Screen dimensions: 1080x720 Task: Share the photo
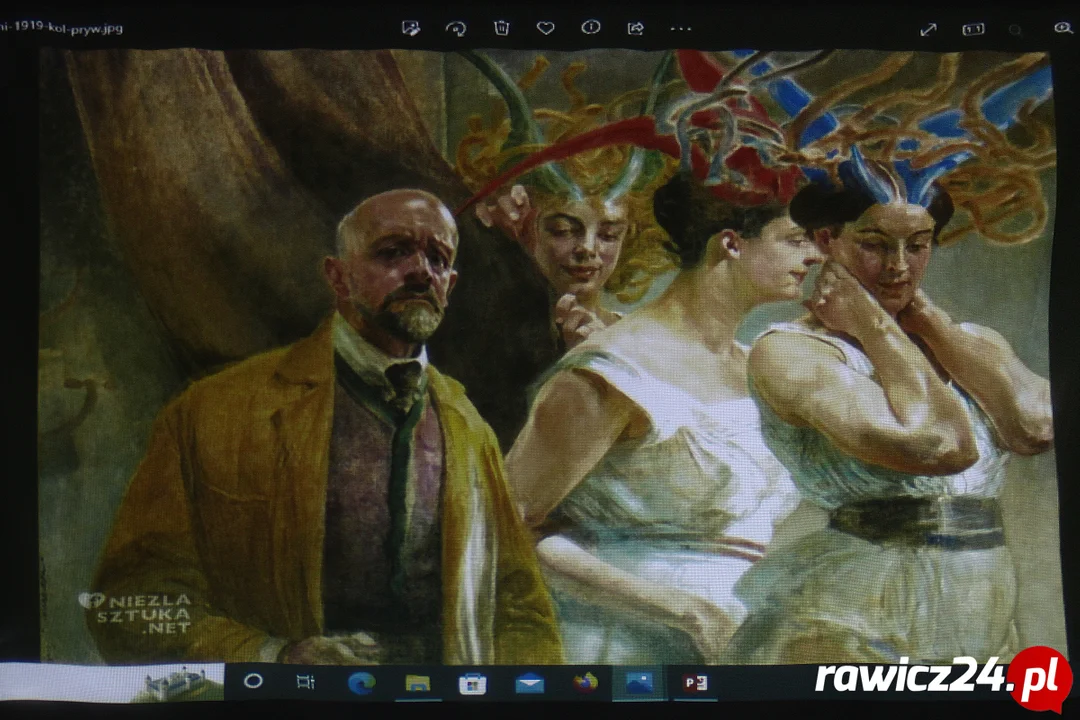[x=635, y=28]
